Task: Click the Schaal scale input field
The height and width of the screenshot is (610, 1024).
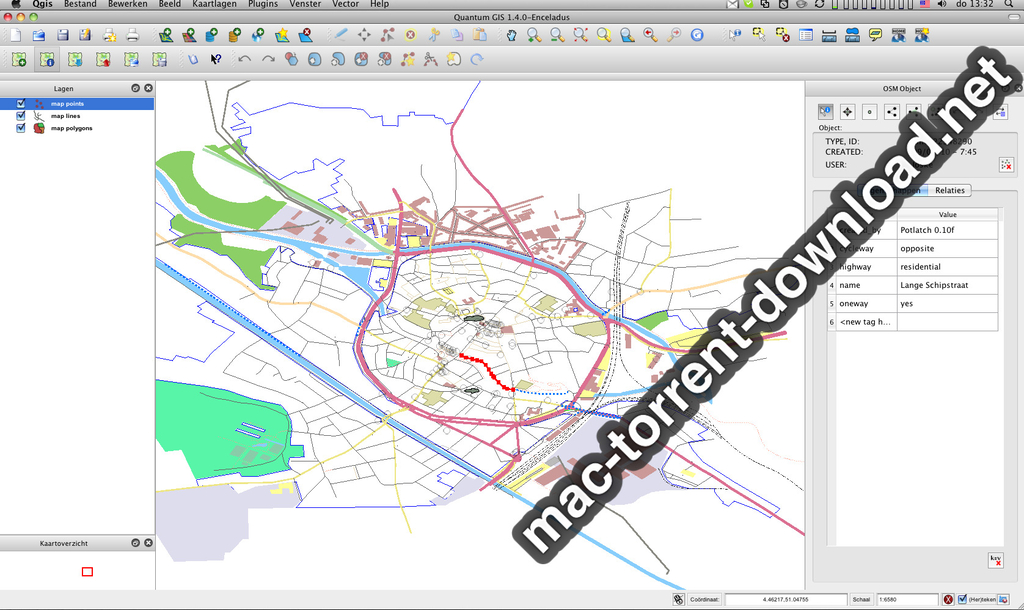Action: pyautogui.click(x=906, y=599)
